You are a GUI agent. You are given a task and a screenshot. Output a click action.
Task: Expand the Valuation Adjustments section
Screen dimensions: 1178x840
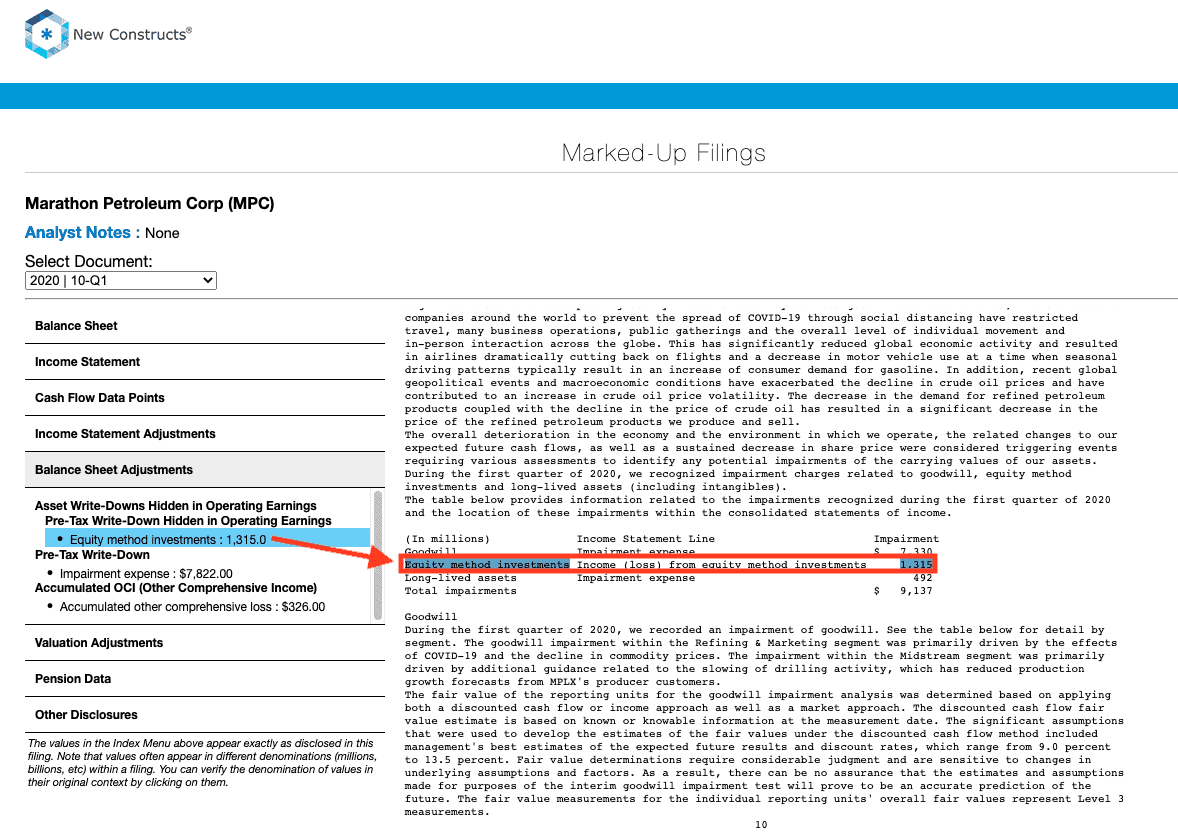[x=205, y=643]
